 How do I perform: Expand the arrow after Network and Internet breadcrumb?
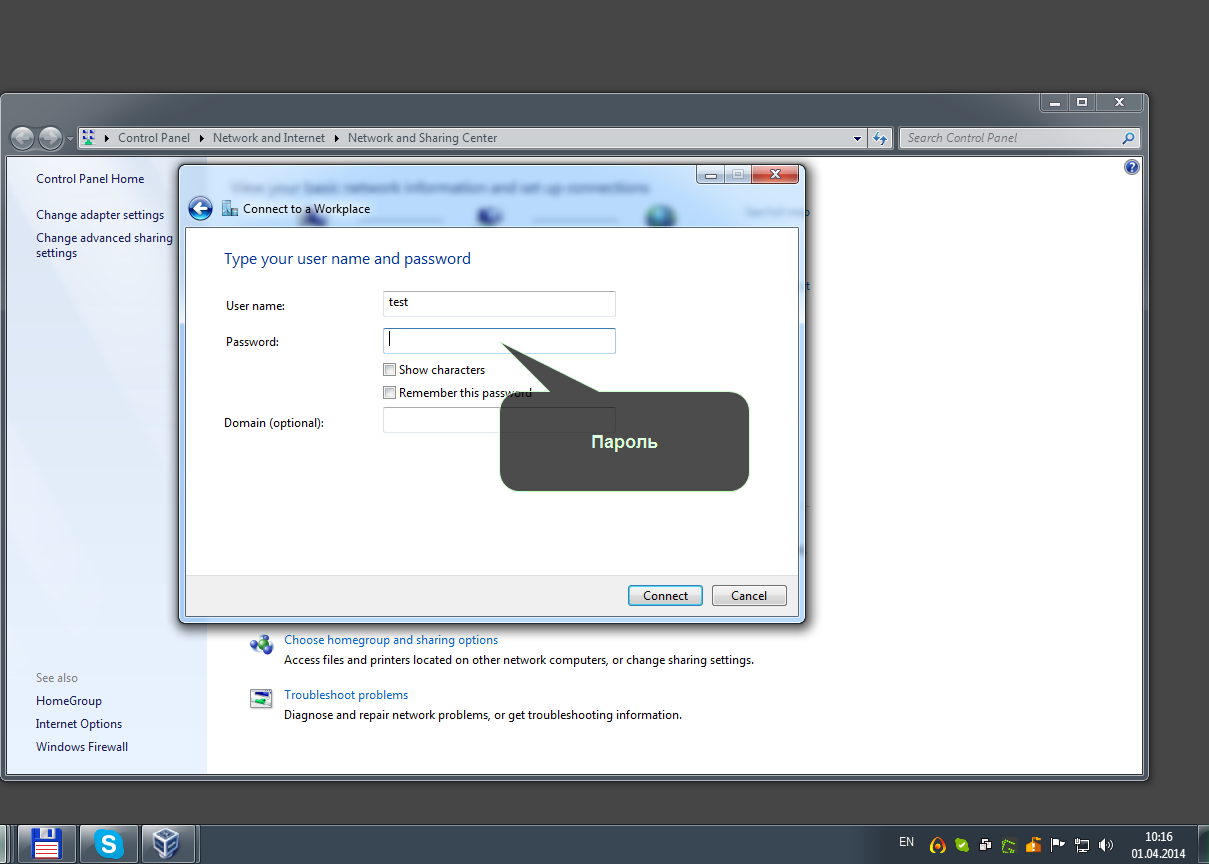(x=337, y=138)
